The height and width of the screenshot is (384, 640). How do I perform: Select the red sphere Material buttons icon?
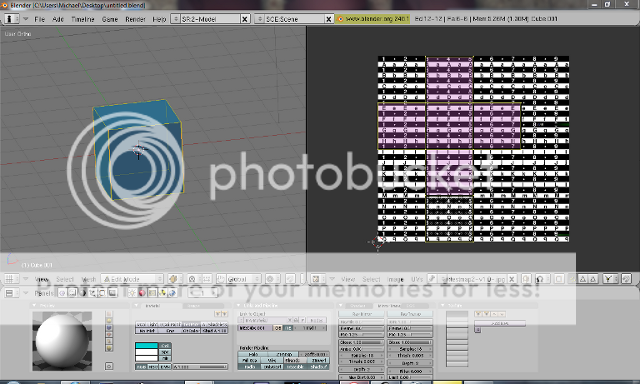tap(142, 293)
